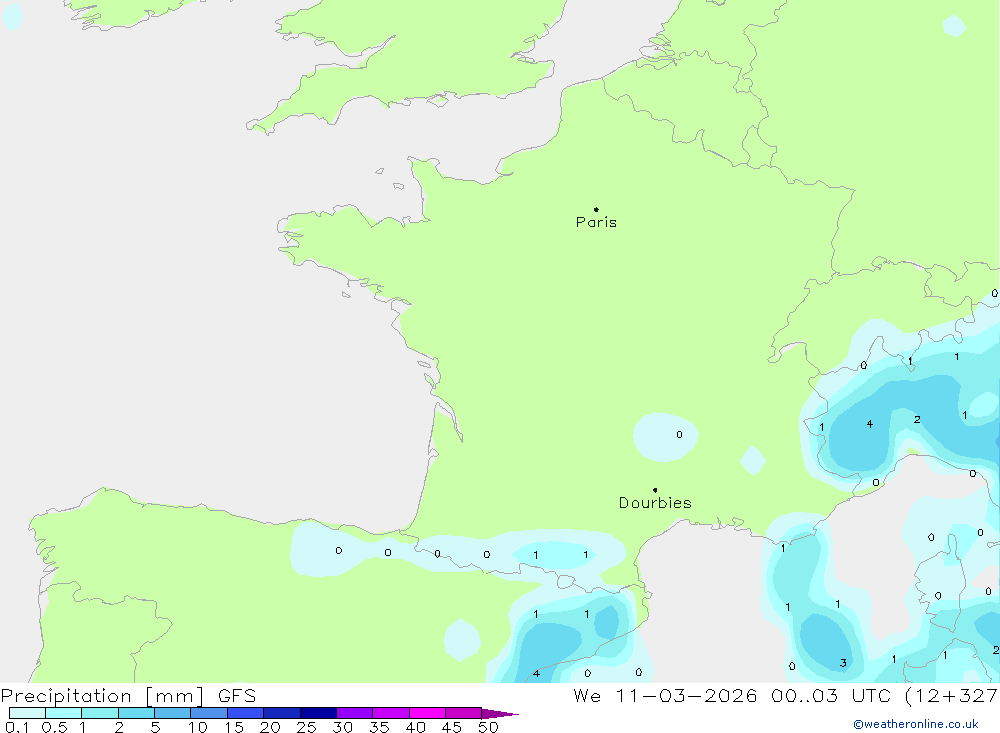Viewport: 1000px width, 733px height.
Task: Click the over-50 mm legend arrow tip
Action: 500,713
